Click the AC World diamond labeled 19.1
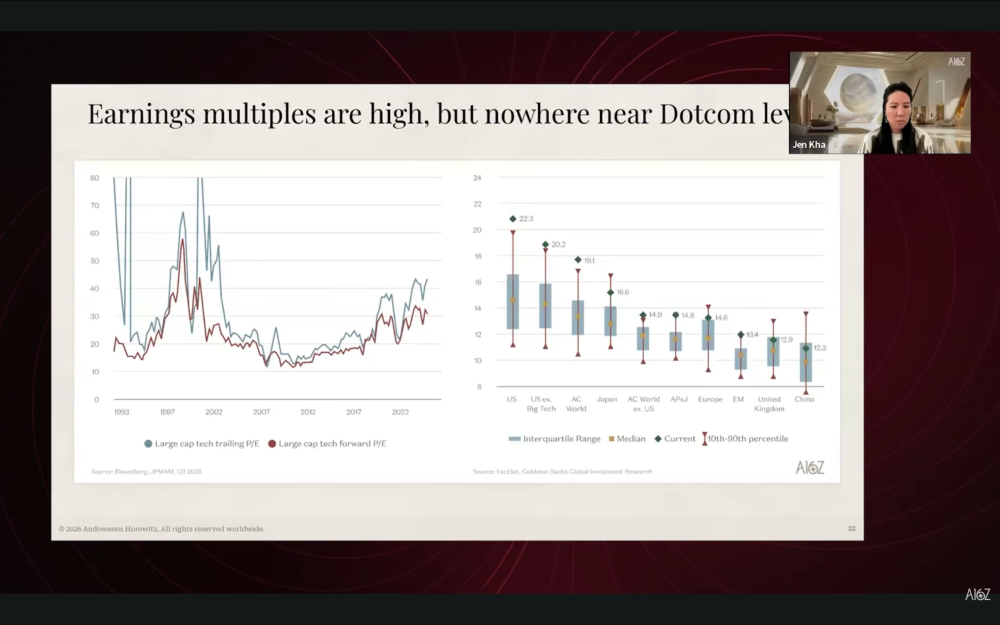Viewport: 1000px width, 625px height. 578,260
